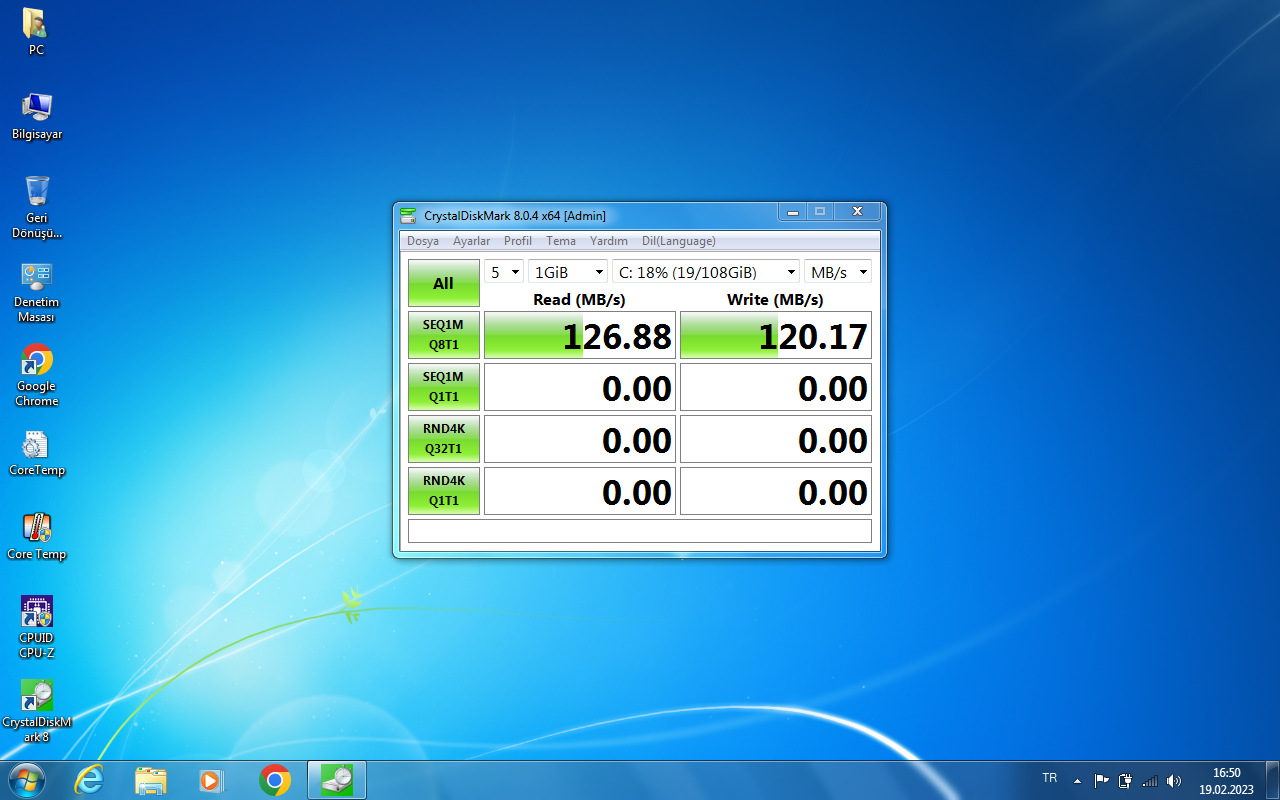Image resolution: width=1280 pixels, height=800 pixels.
Task: Launch Google Chrome from the taskbar
Action: [275, 780]
